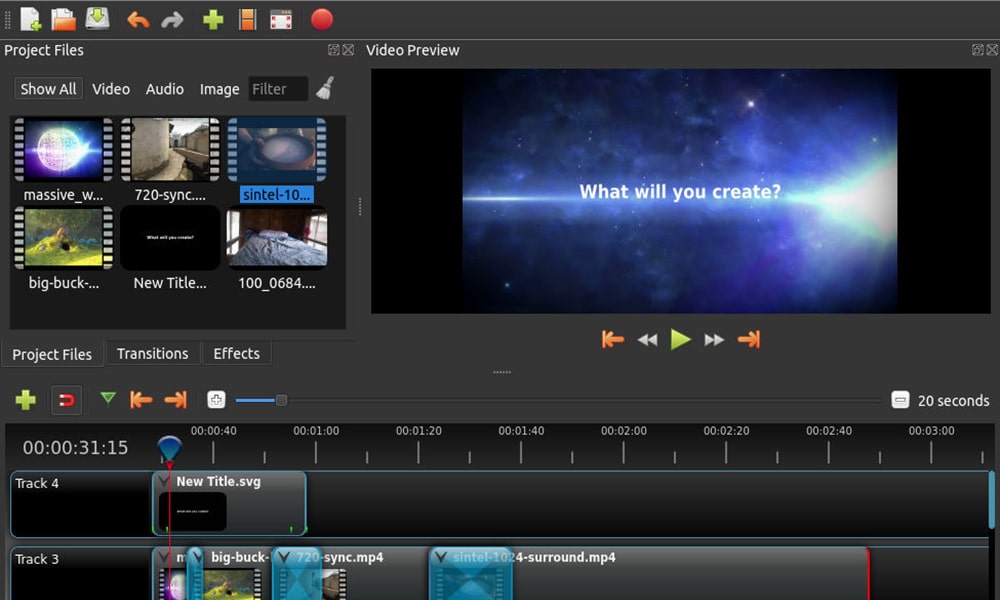Screen dimensions: 1000x600
Task: Click the video preview frame
Action: [x=680, y=191]
